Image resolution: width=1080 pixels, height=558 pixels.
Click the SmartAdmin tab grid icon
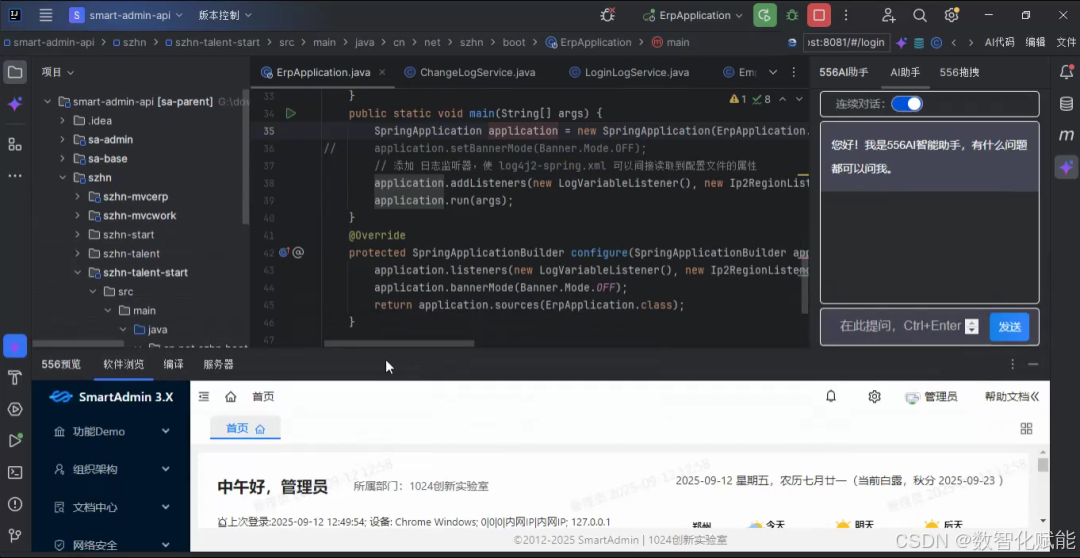tap(1026, 428)
